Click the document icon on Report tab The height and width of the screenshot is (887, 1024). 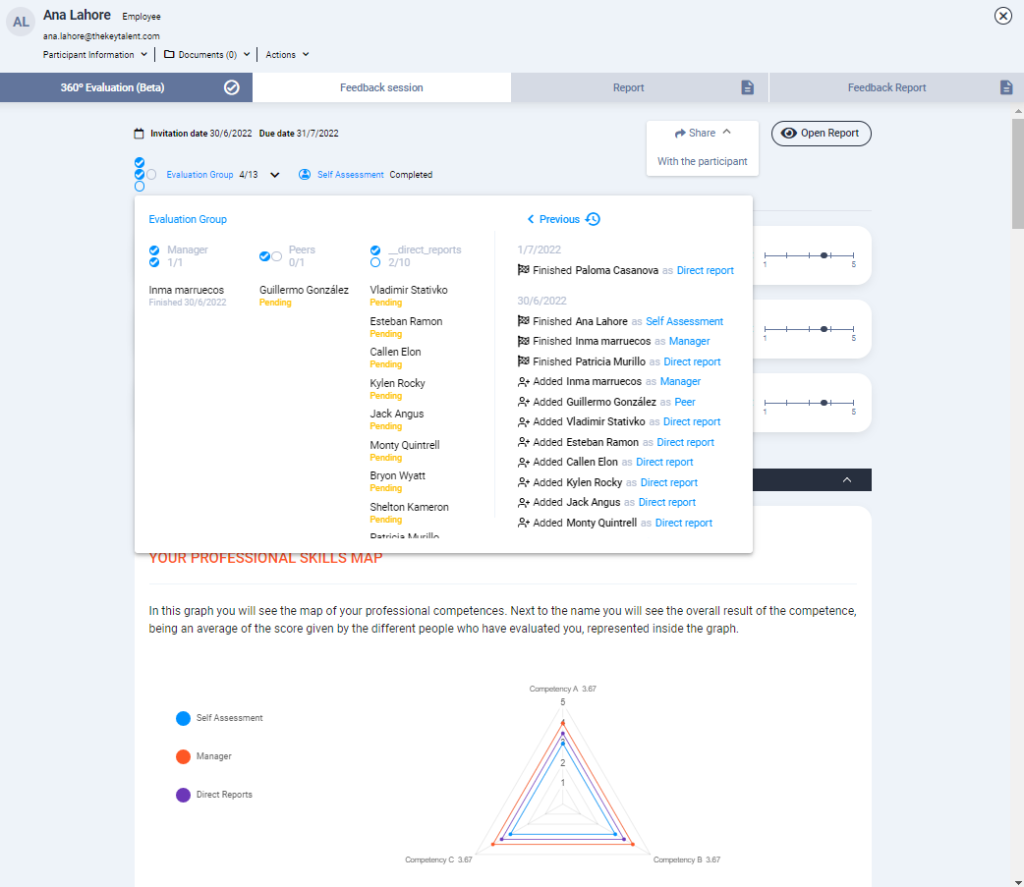coord(747,88)
